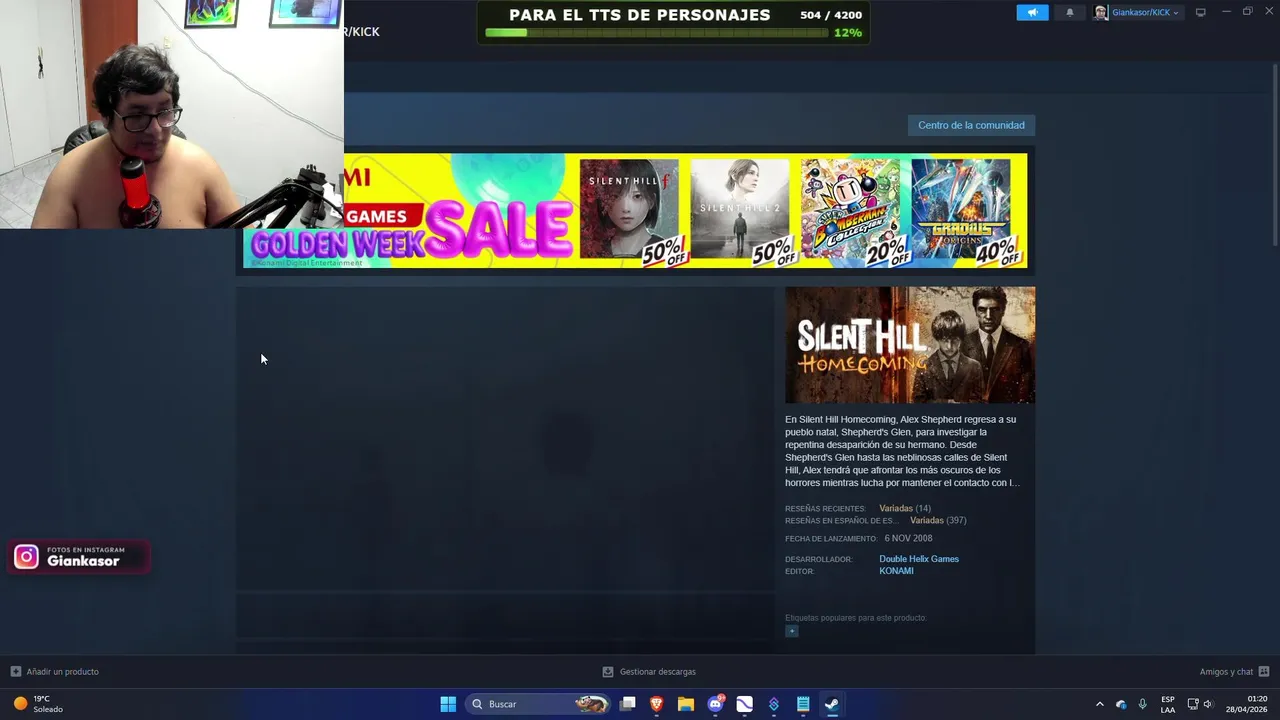Click Añadir un producto
Viewport: 1280px width, 720px height.
[x=54, y=672]
